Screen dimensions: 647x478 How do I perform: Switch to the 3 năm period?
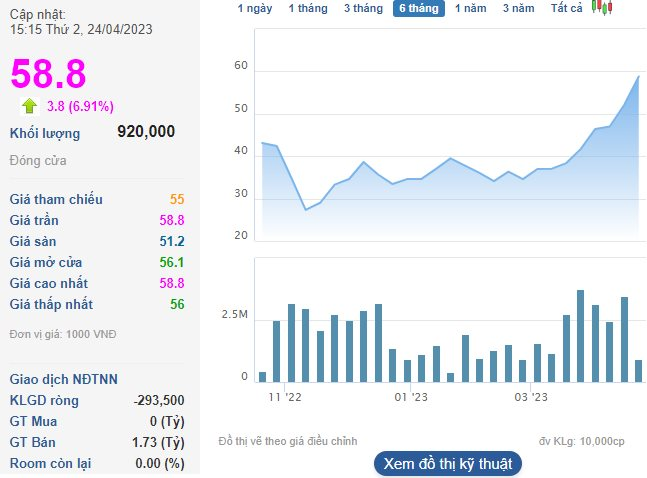518,8
